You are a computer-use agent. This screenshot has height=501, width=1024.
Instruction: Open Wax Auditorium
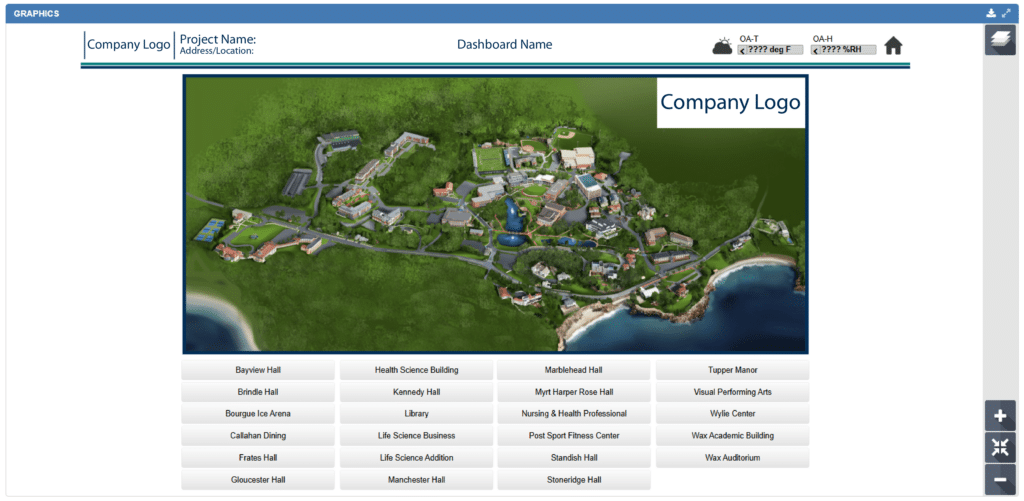[x=733, y=458]
